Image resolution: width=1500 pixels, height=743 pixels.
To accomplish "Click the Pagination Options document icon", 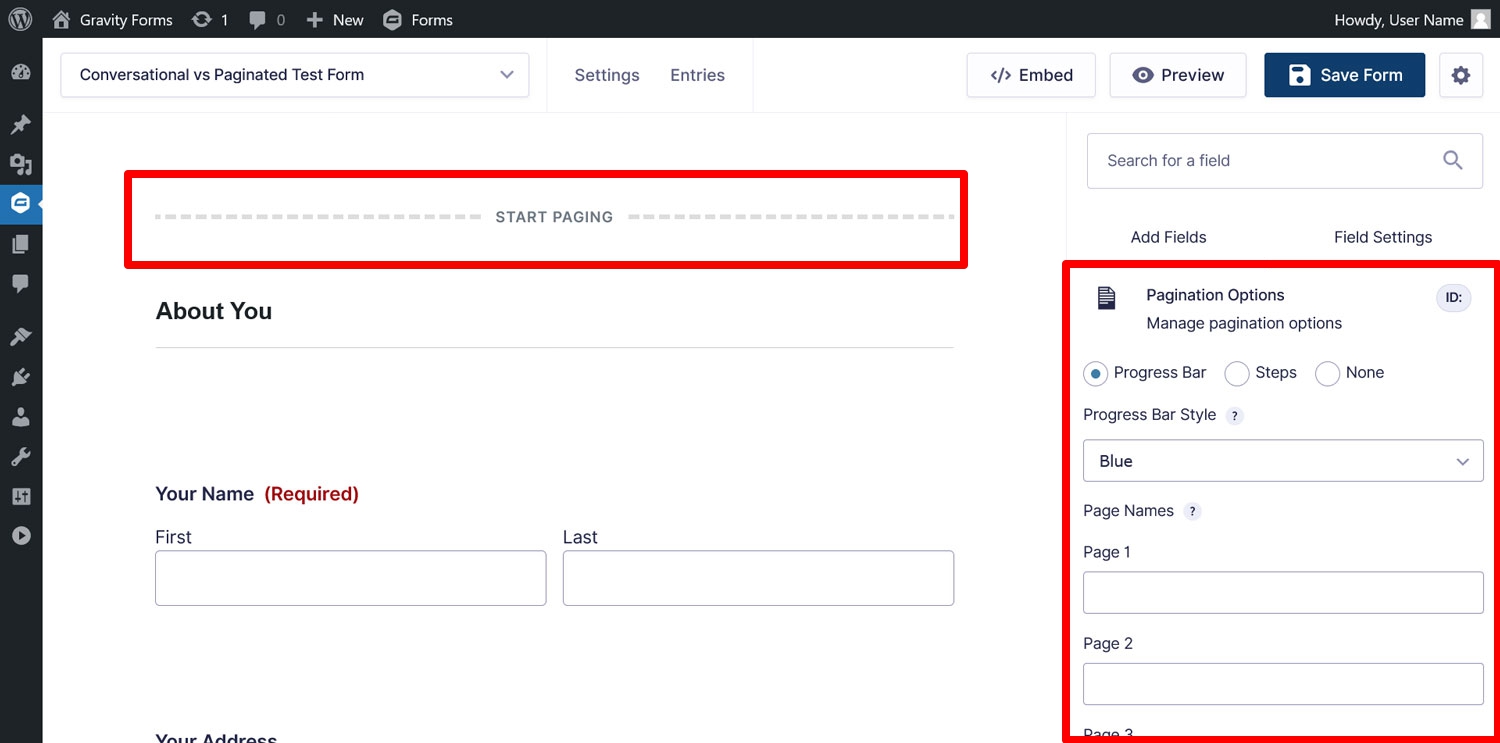I will [1106, 297].
